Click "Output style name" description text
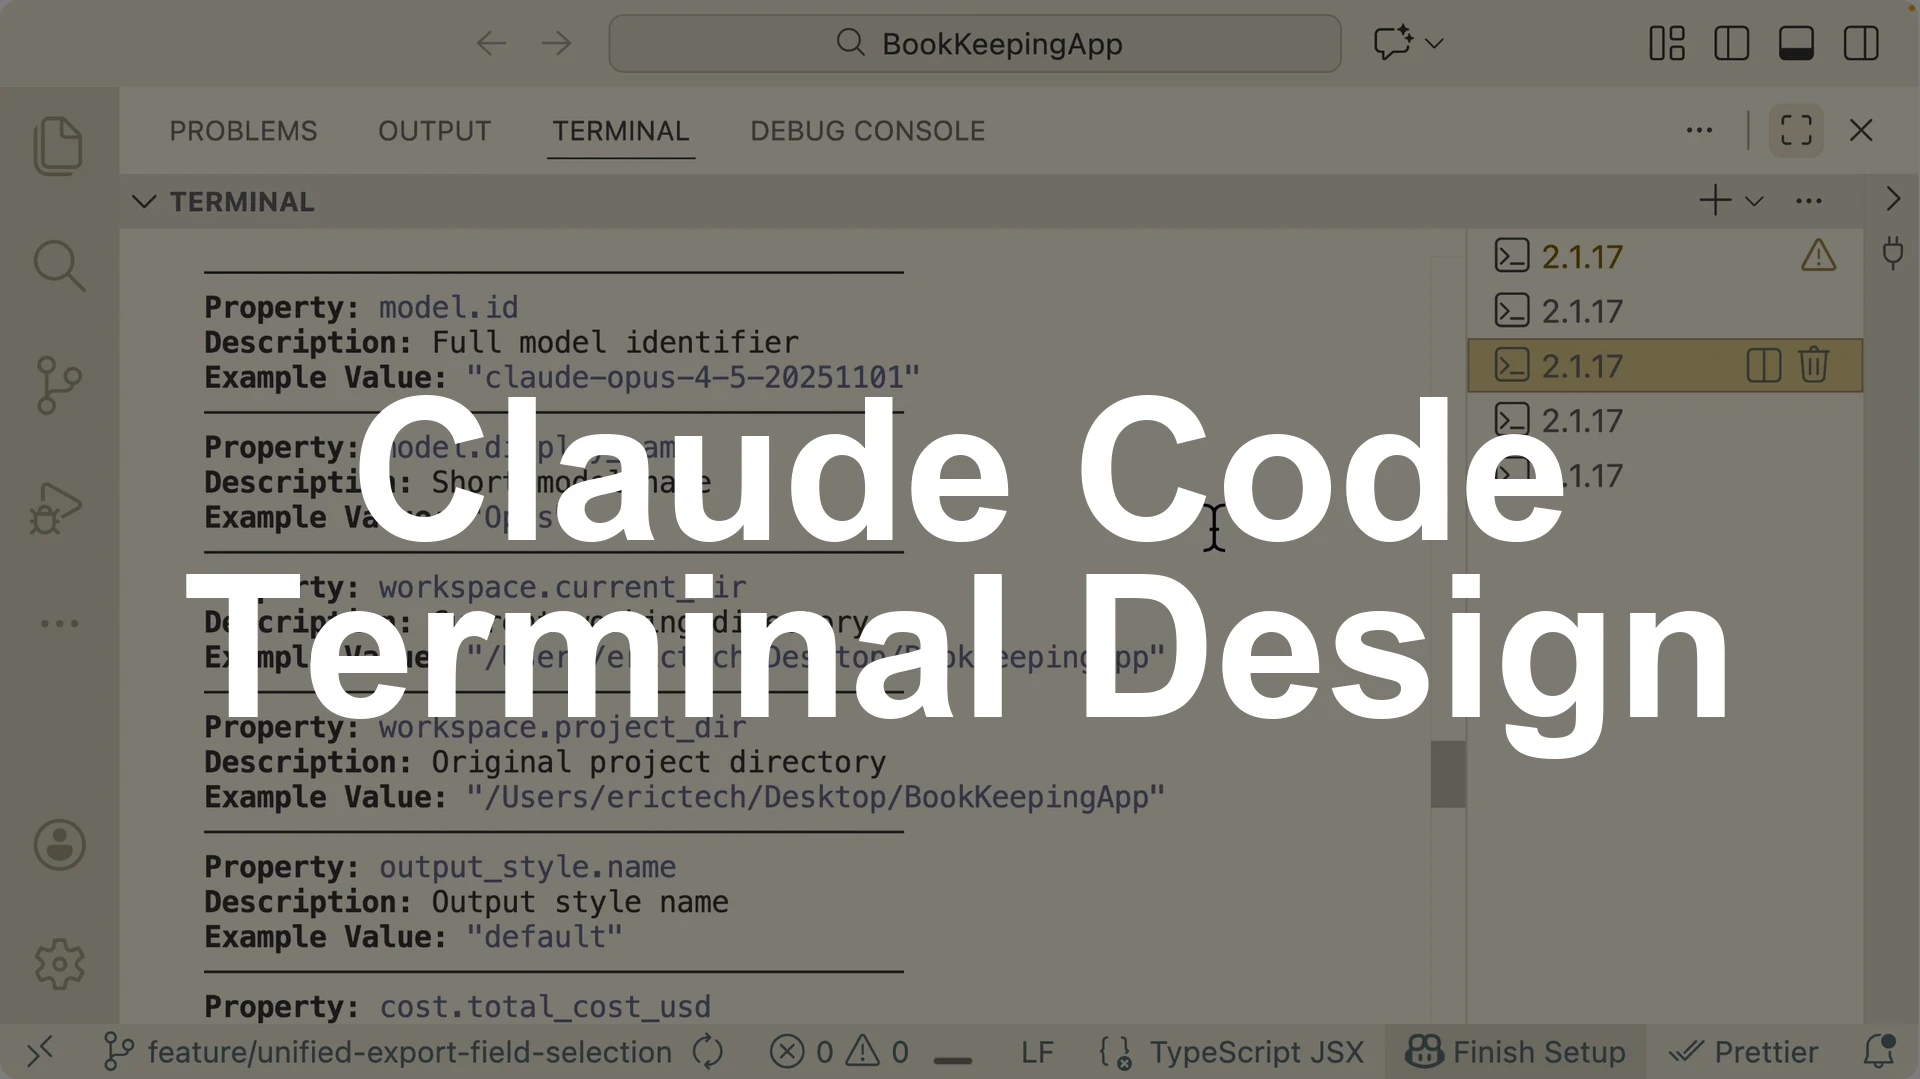Screen dimensions: 1920x1079 [x=580, y=902]
